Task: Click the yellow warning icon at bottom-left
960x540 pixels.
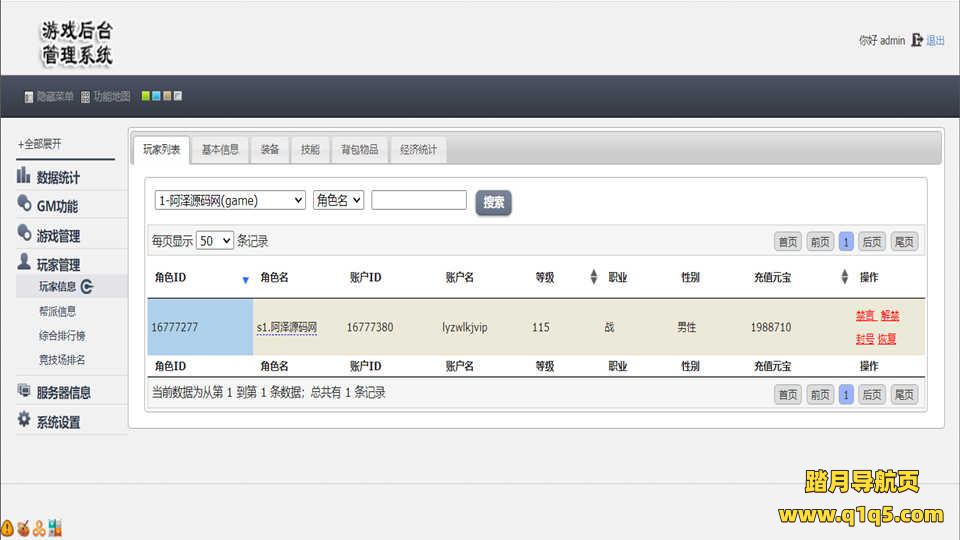Action: tap(7, 527)
